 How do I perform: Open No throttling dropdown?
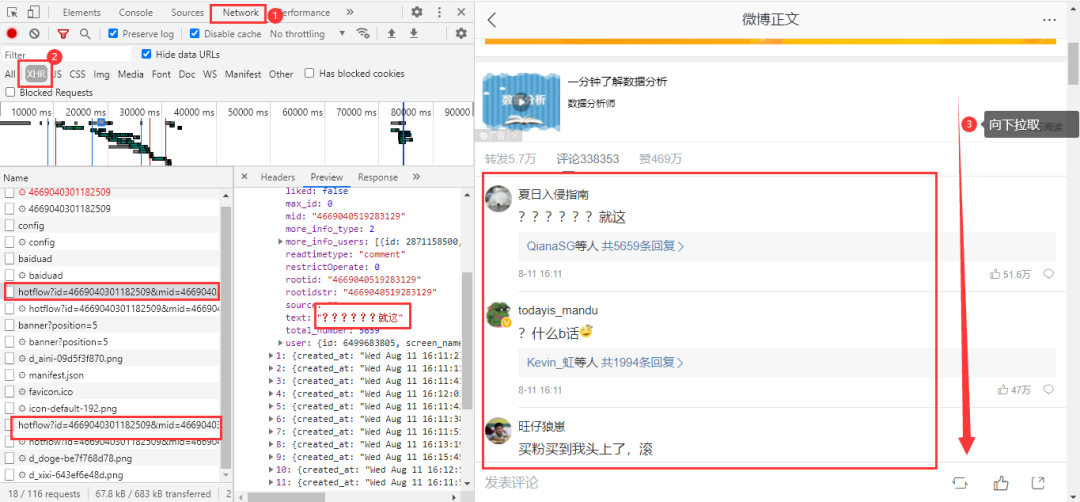pyautogui.click(x=307, y=33)
